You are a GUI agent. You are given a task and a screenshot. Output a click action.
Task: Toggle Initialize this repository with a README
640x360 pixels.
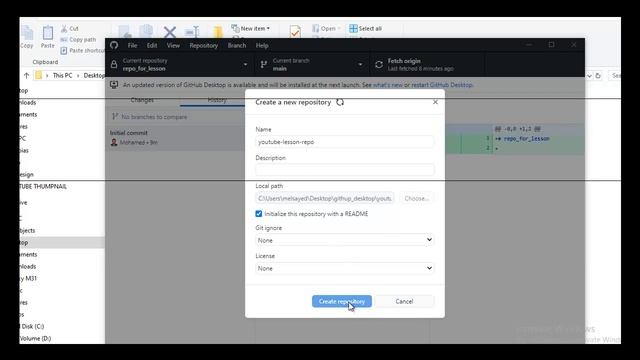(259, 214)
